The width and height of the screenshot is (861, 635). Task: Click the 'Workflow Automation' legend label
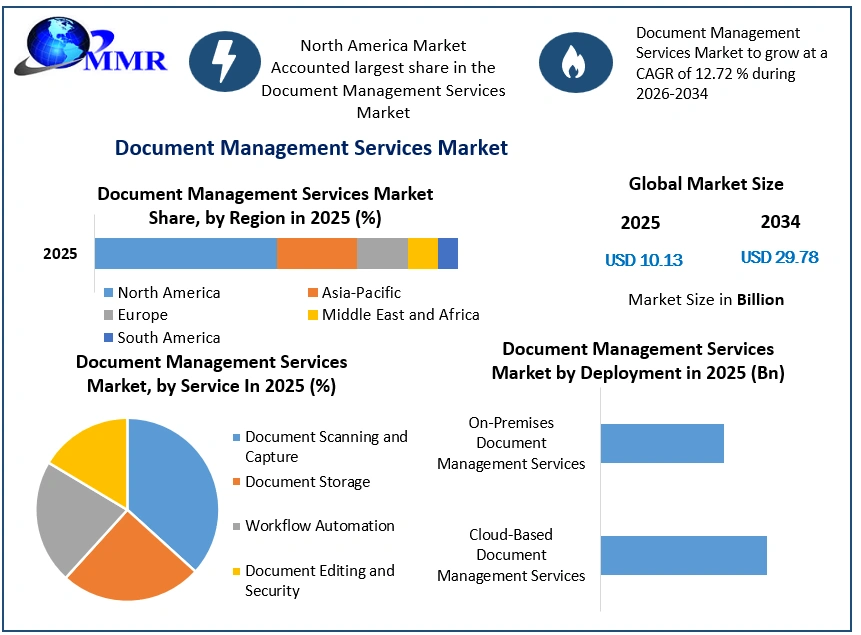tap(320, 526)
